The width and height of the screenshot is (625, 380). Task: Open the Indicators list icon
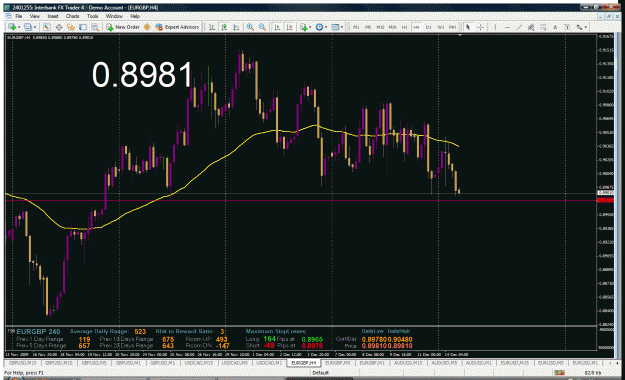point(303,27)
